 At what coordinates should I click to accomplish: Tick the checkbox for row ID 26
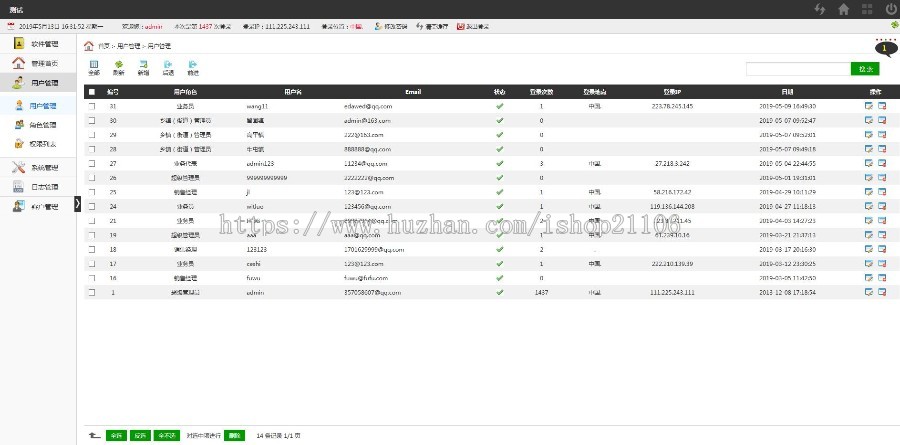coord(92,178)
